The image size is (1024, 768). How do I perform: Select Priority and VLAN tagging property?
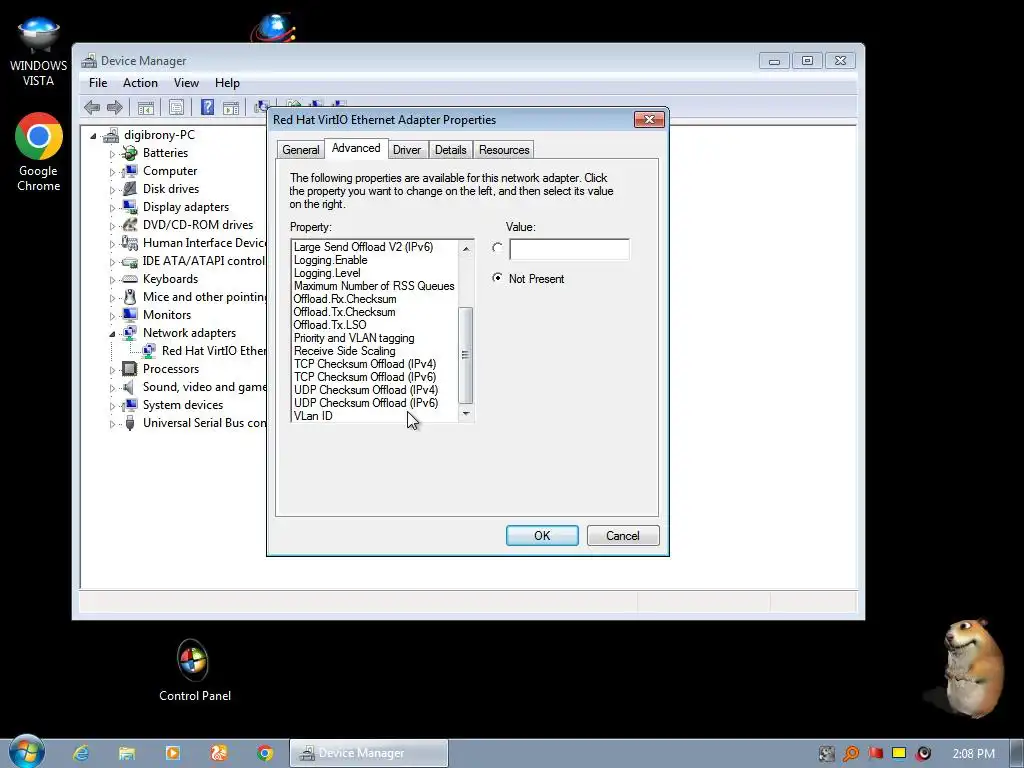tap(354, 338)
